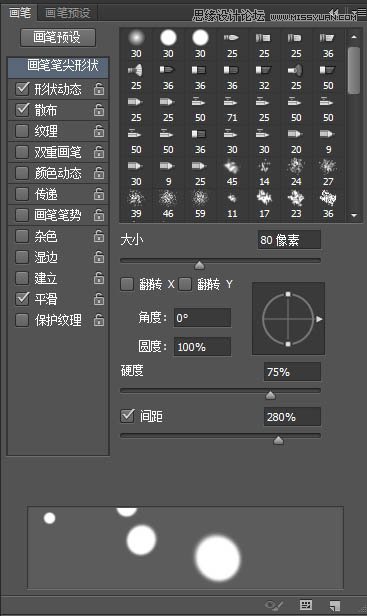This screenshot has width=367, height=616.
Task: Click the brush stroke preview area
Action: [x=185, y=548]
